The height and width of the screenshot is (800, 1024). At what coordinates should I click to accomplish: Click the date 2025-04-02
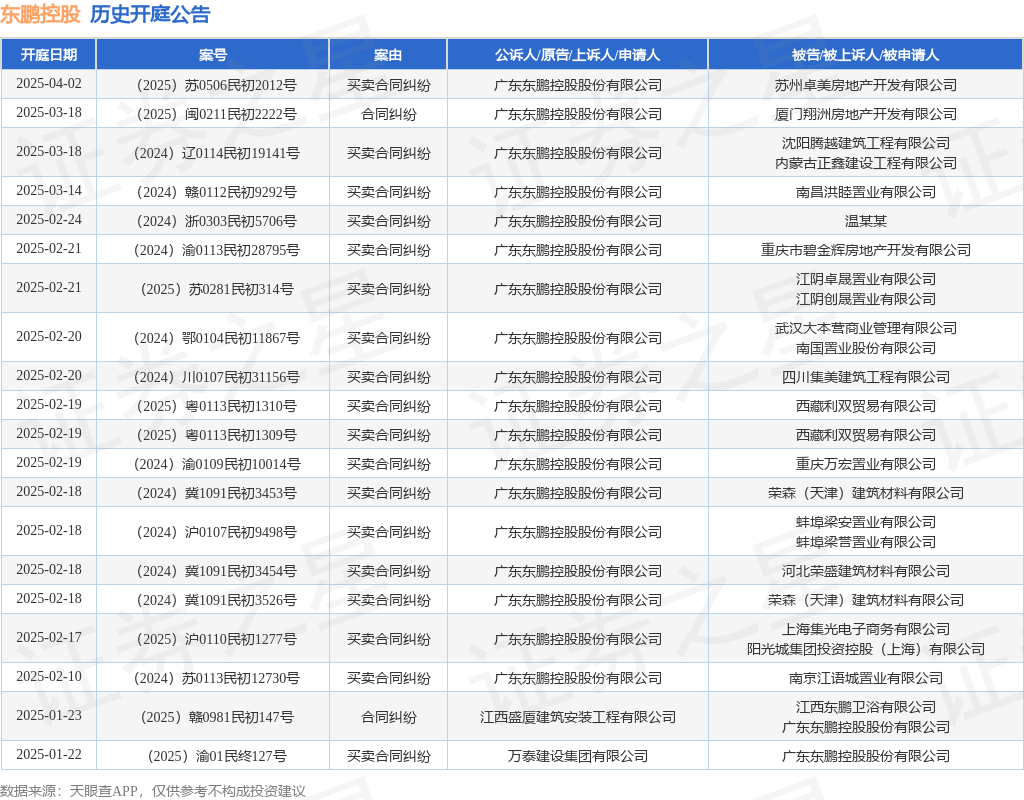click(x=49, y=84)
